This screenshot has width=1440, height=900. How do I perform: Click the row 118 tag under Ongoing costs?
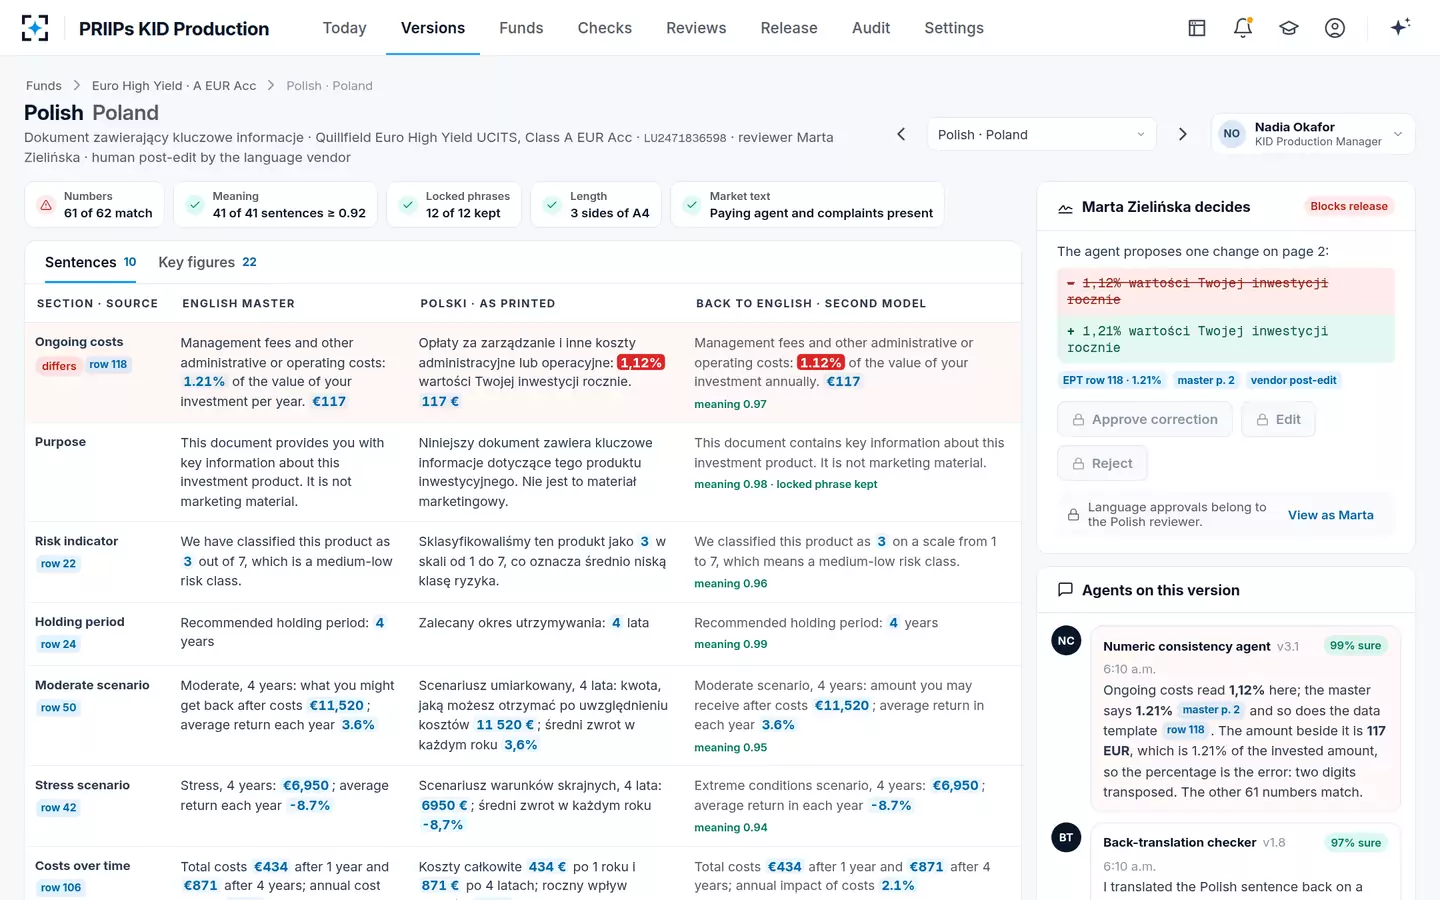(108, 365)
